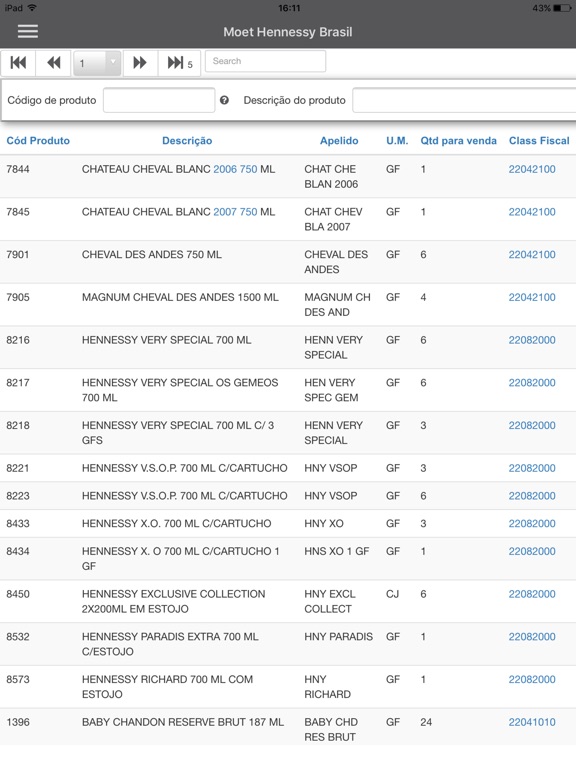Open Class Fiscal link for product 8433

coord(532,523)
